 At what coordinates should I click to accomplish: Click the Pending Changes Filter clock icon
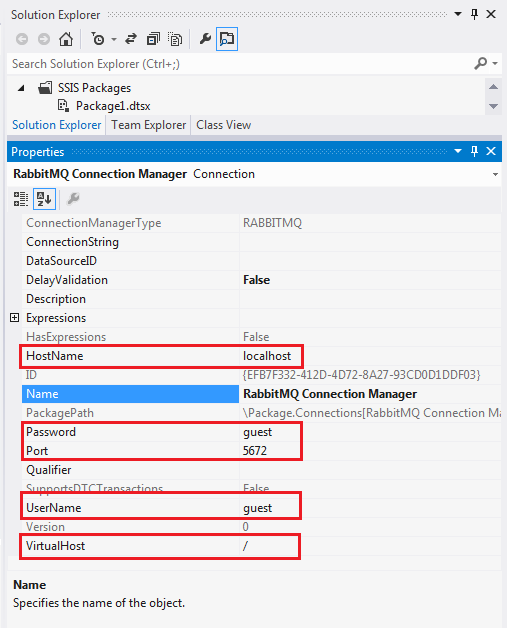[98, 39]
